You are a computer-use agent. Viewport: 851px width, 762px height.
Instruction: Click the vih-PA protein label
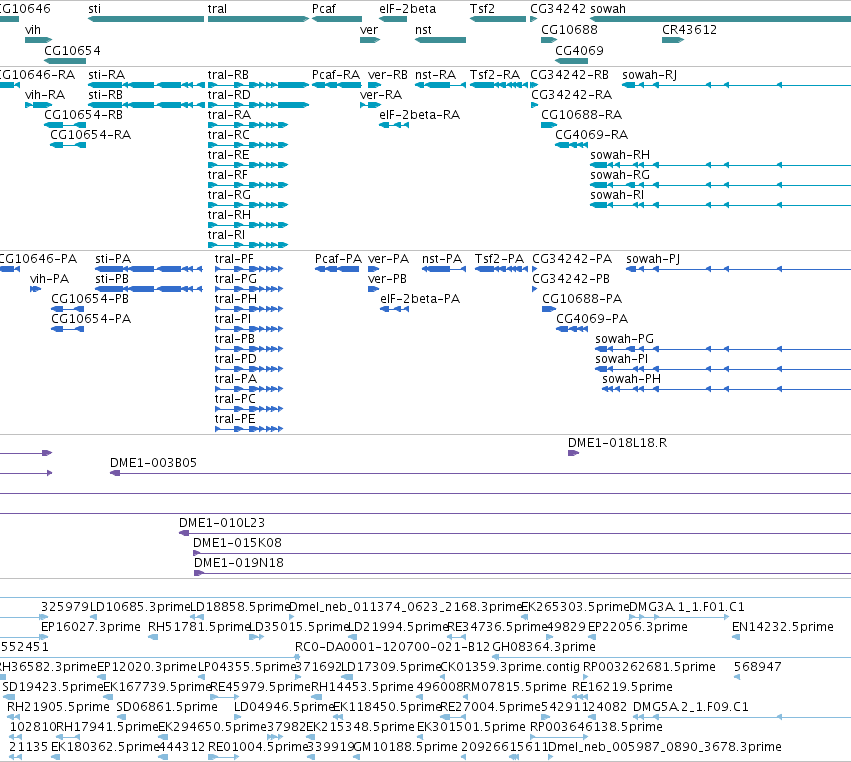[x=49, y=279]
